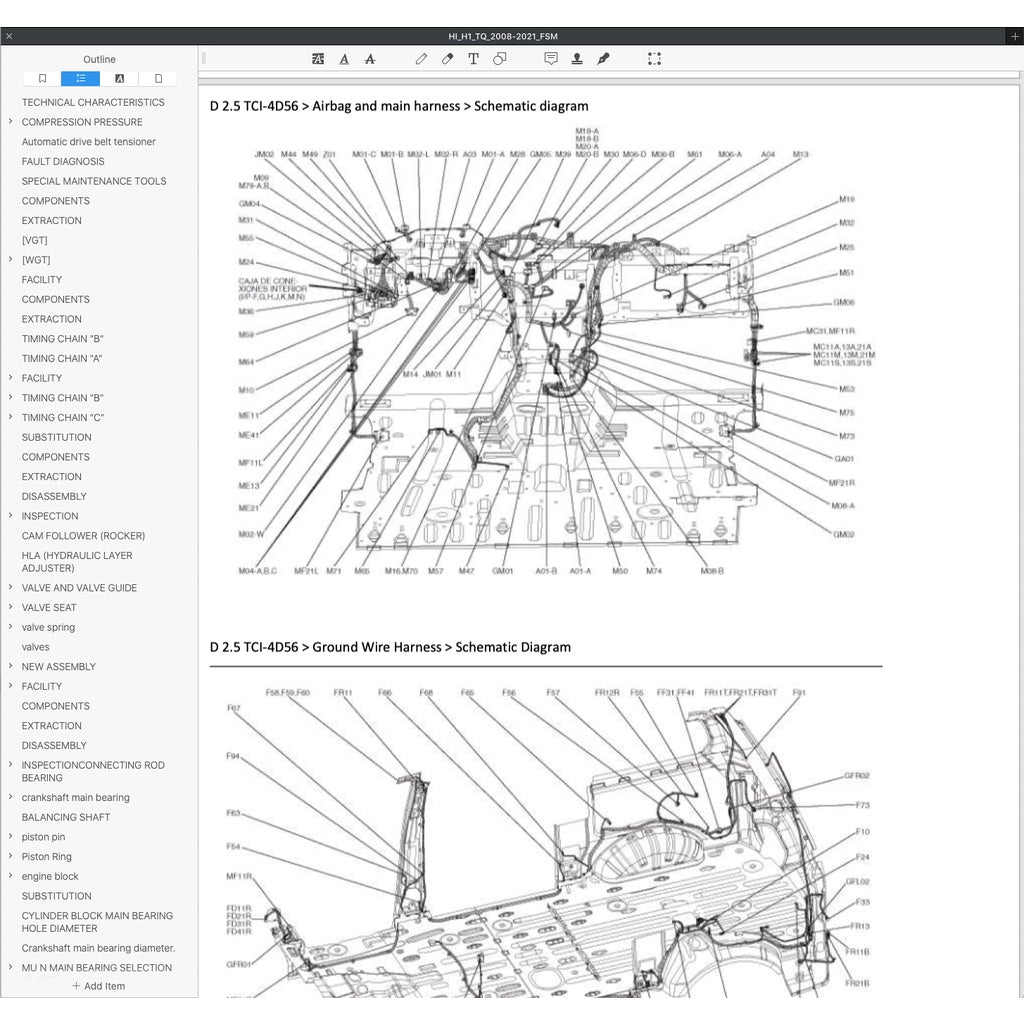1024x1024 pixels.
Task: Switch to the Bookmarks sidebar tab
Action: point(42,78)
